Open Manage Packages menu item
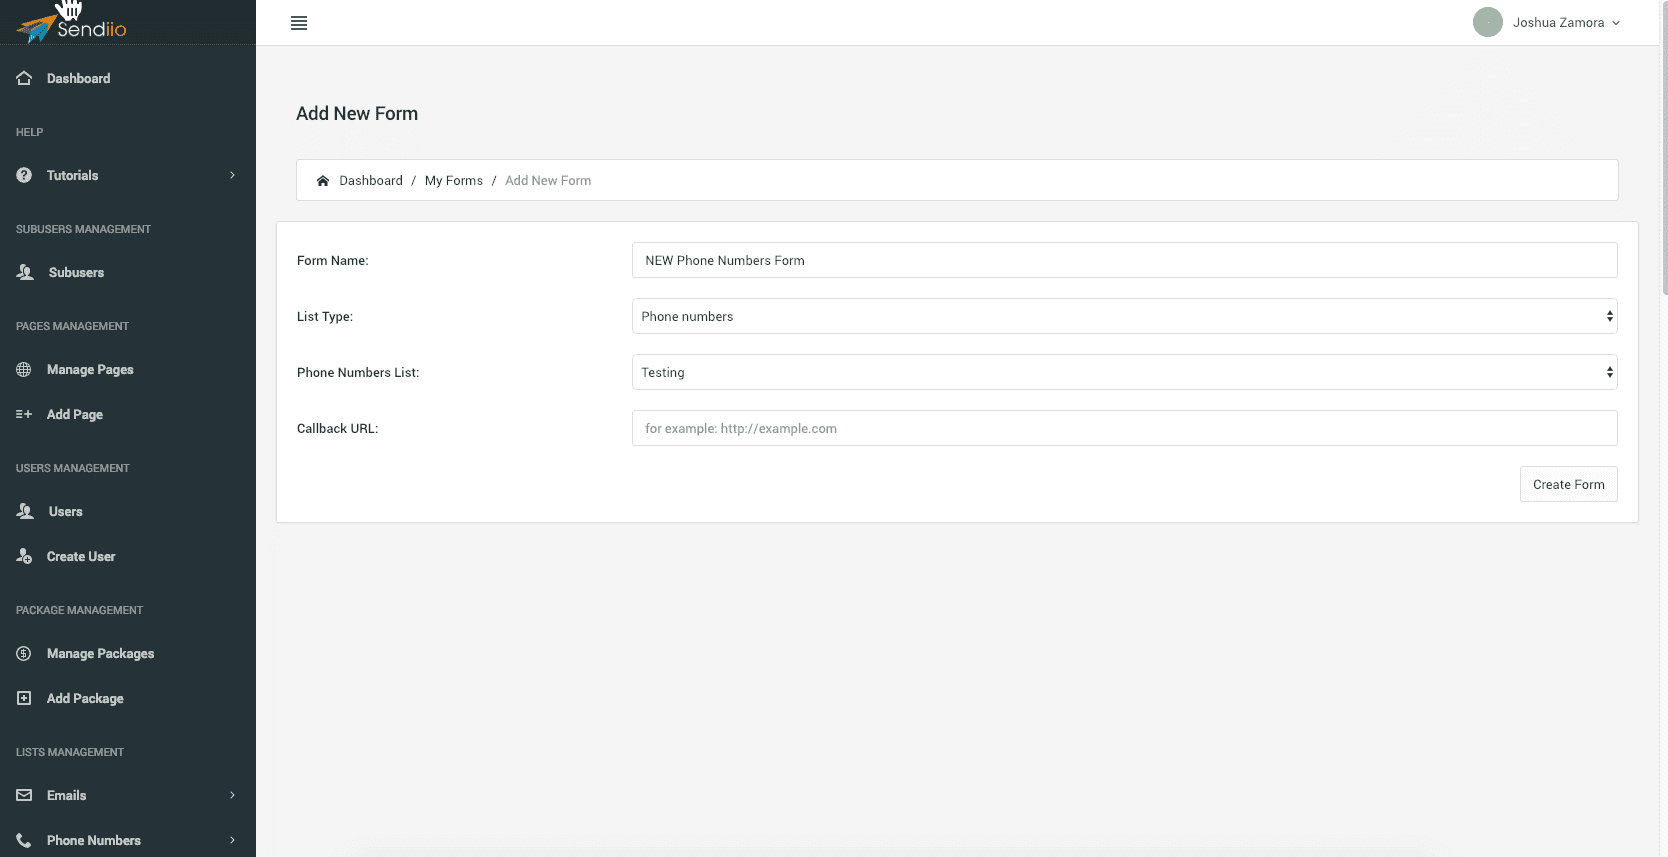1668x857 pixels. coord(100,653)
